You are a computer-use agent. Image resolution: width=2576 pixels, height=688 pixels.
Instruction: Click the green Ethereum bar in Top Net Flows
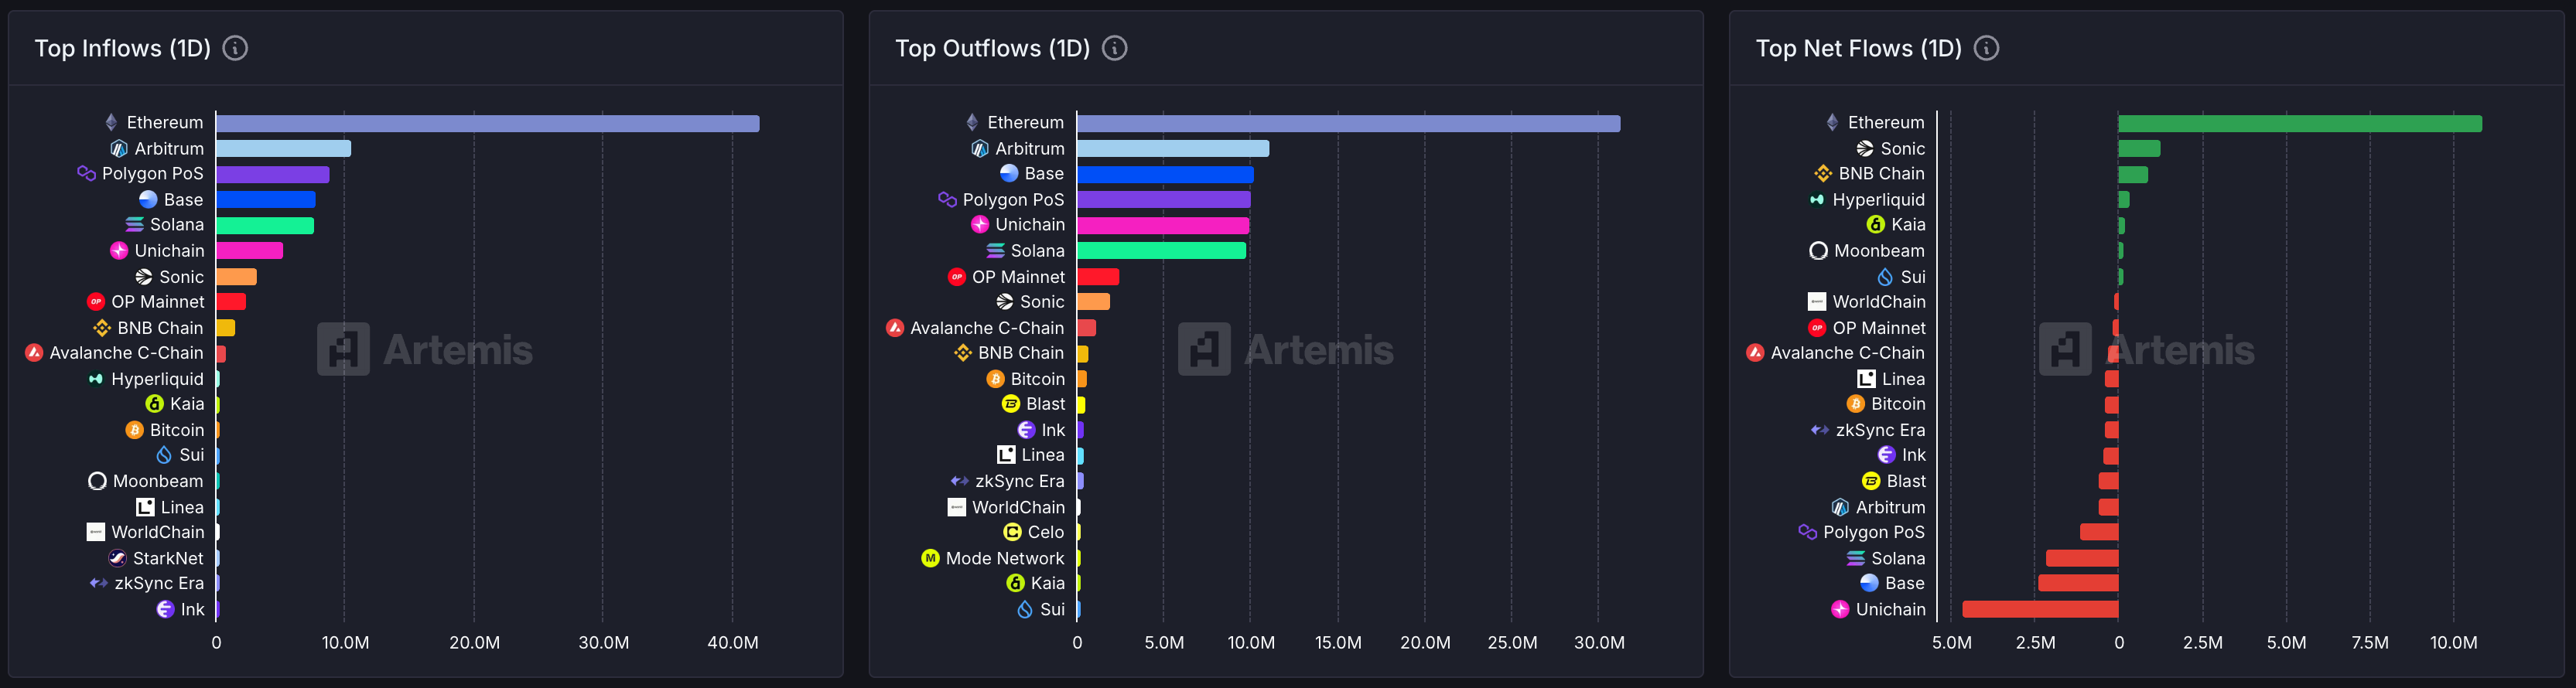pos(2300,123)
